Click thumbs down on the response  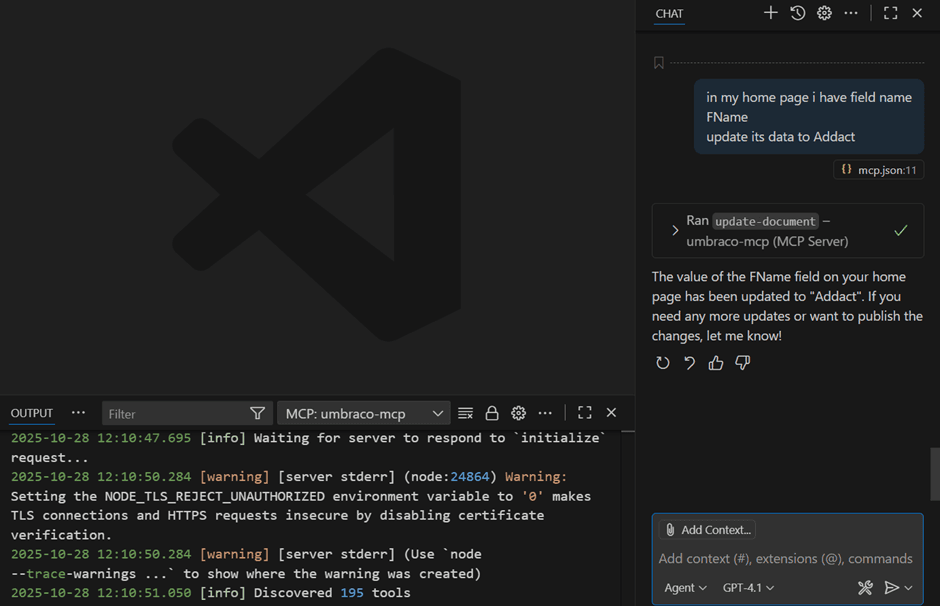[742, 363]
